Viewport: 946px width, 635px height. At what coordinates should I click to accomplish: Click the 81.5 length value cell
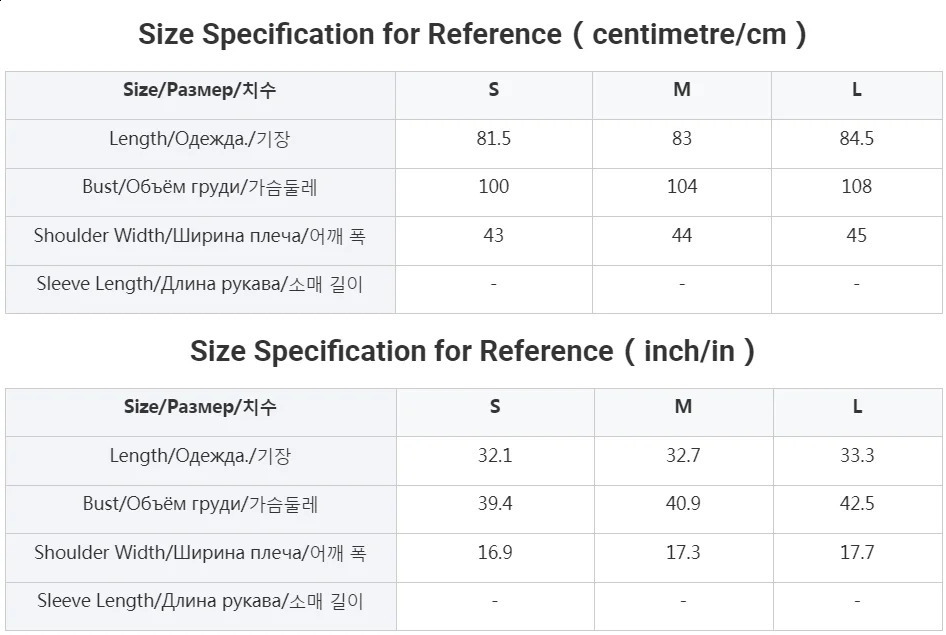494,139
